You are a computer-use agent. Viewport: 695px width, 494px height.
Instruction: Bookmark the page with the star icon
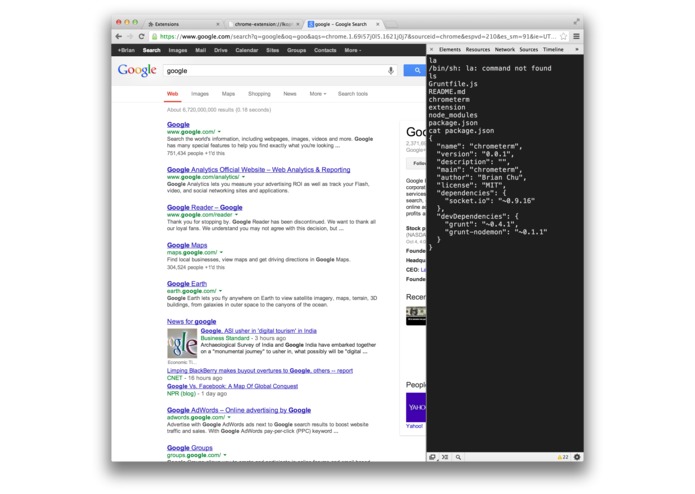pyautogui.click(x=563, y=36)
